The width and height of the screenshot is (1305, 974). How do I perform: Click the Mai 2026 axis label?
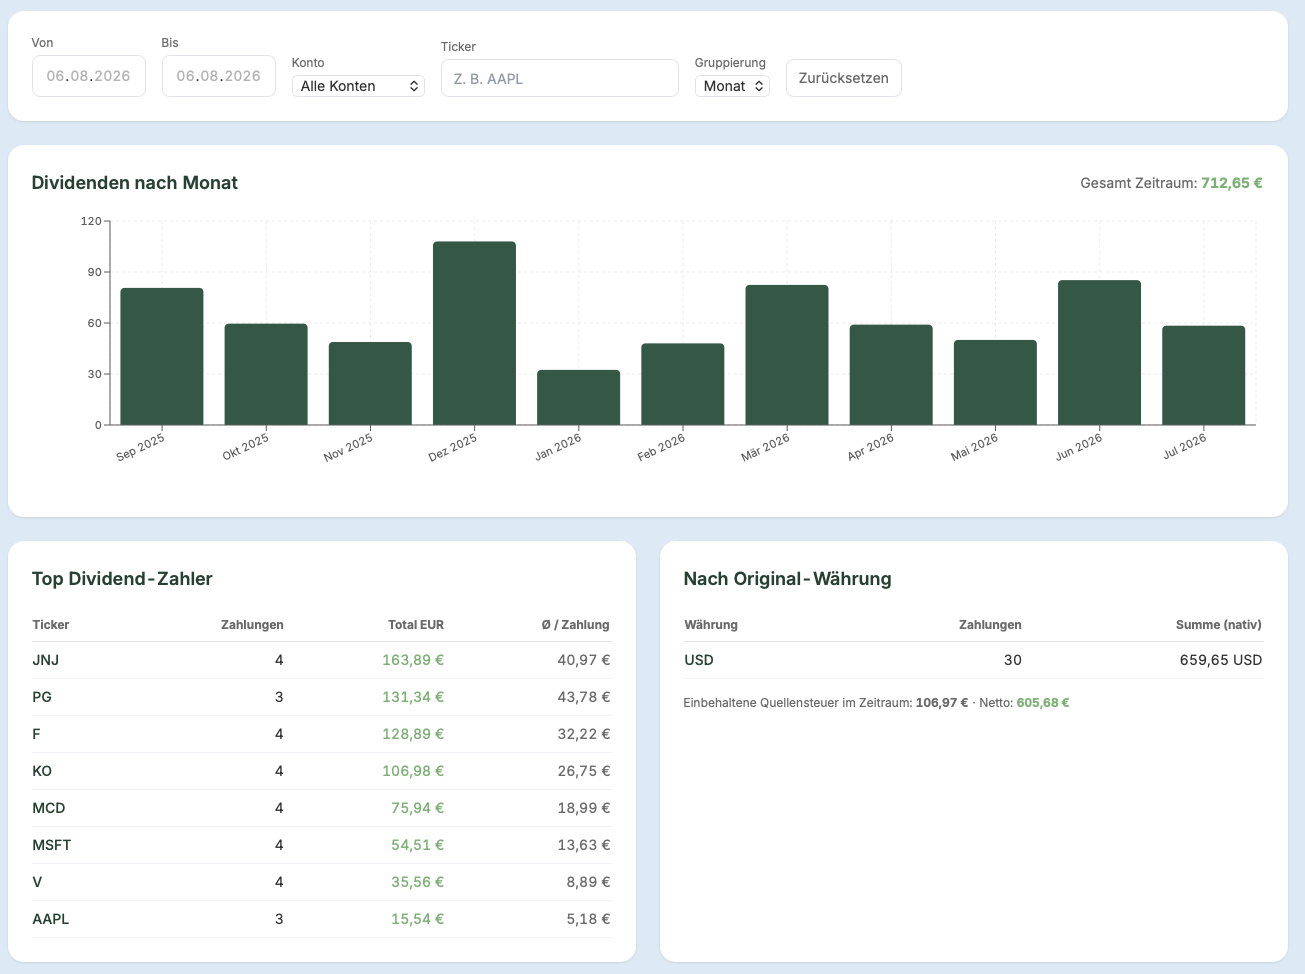[975, 446]
